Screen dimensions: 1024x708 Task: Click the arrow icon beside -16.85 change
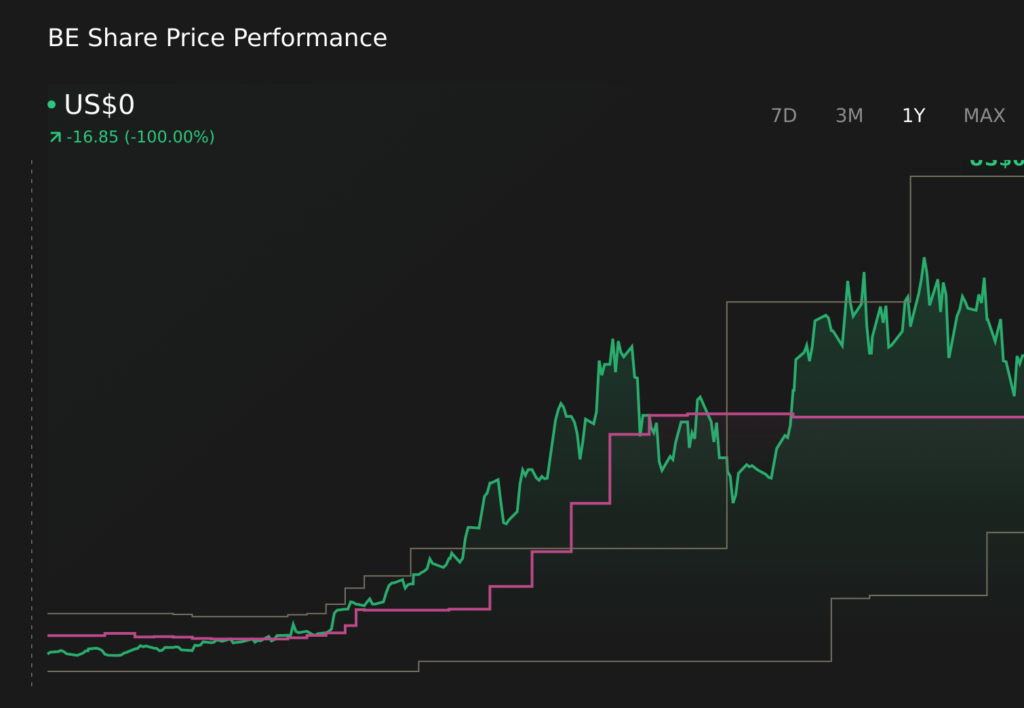55,137
